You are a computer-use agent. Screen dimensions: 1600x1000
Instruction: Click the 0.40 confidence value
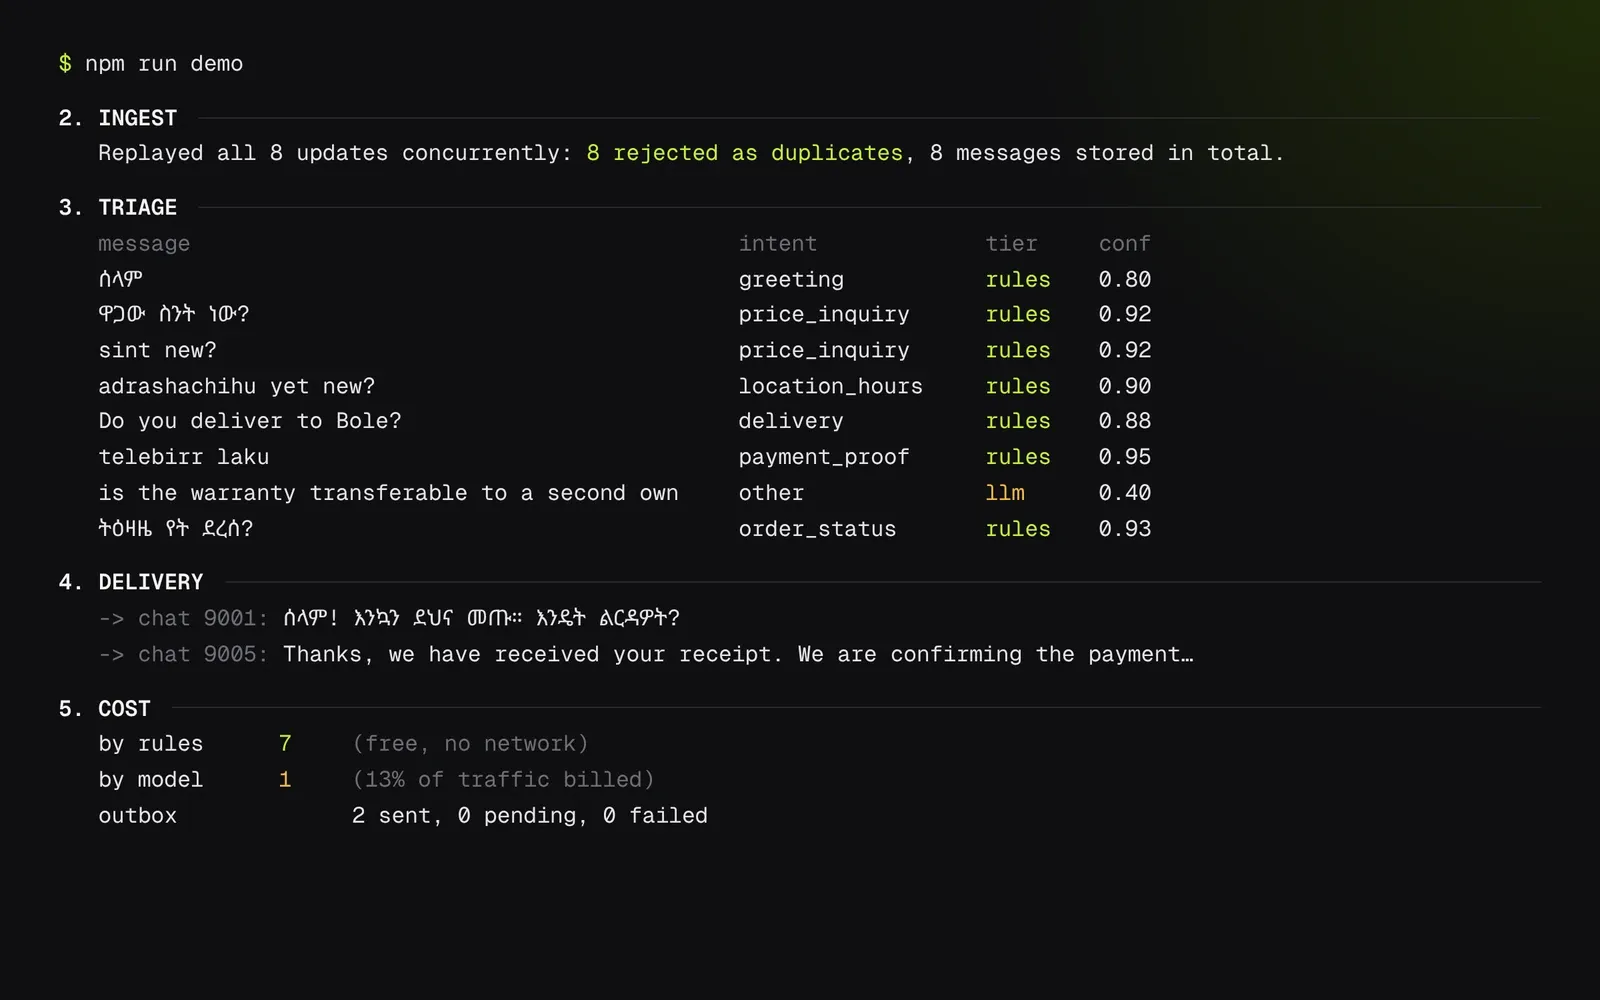click(x=1125, y=493)
